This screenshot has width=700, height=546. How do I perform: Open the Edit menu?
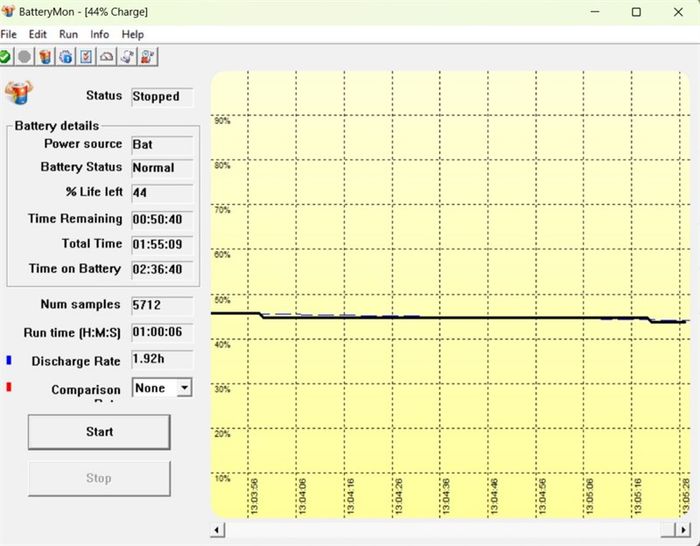[x=38, y=34]
